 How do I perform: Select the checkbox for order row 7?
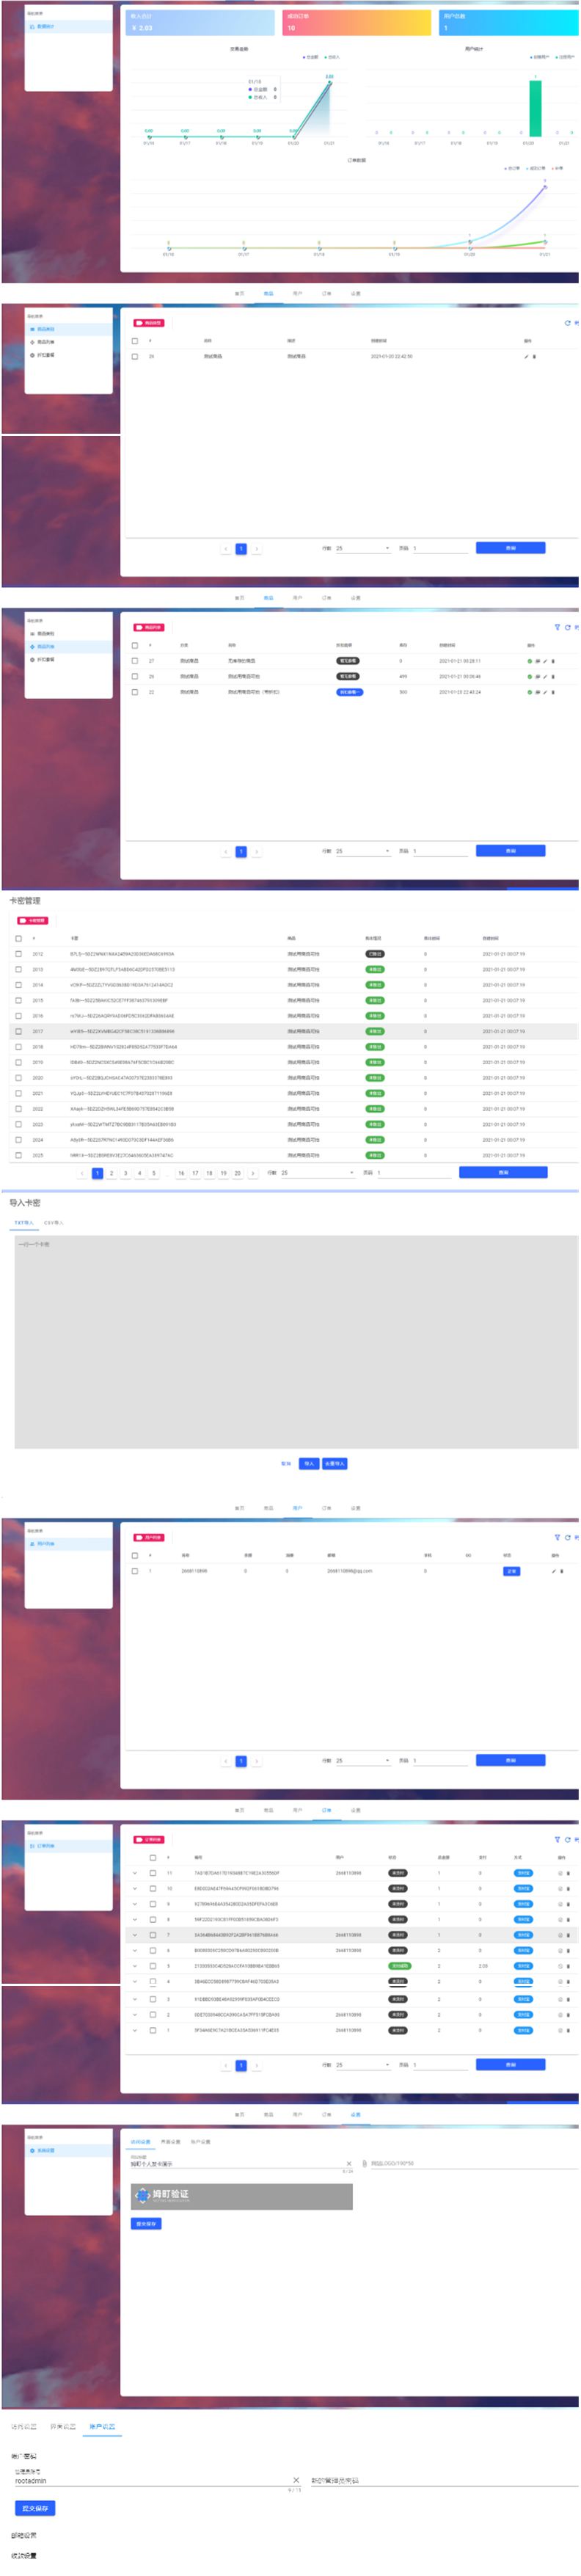click(x=153, y=1935)
